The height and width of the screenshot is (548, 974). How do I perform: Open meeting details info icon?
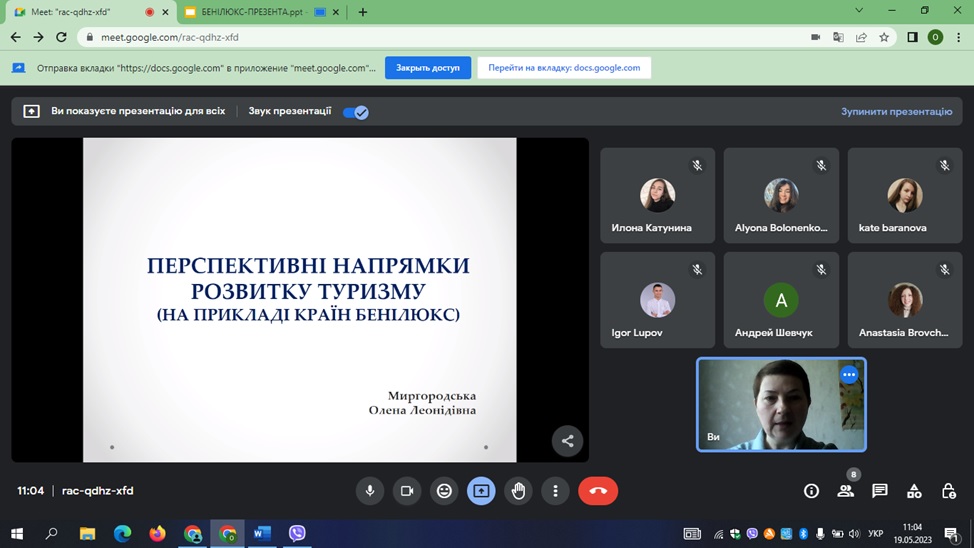811,491
